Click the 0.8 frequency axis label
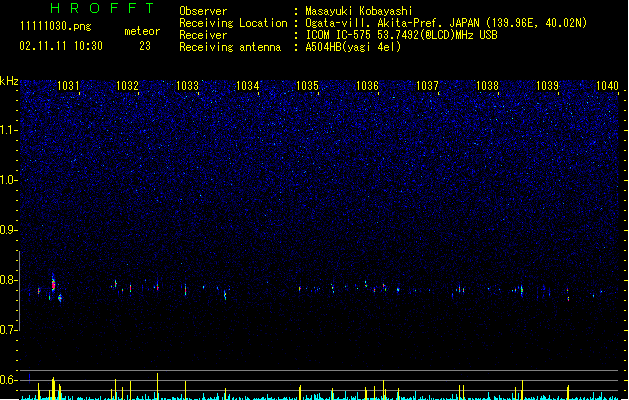Image resolution: width=629 pixels, height=400 pixels. point(8,280)
